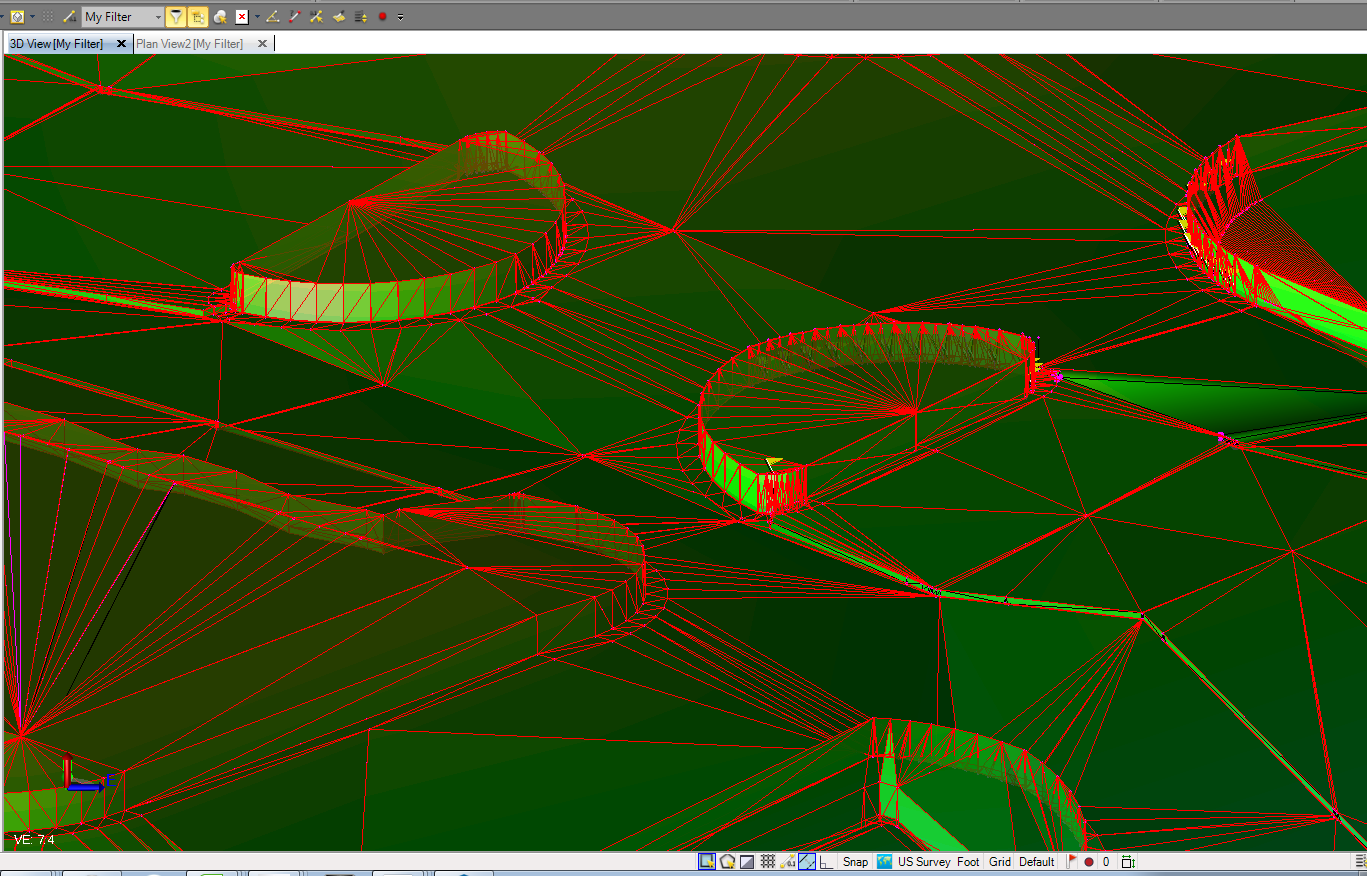Click the crossed lines with cursor icon

[x=316, y=17]
